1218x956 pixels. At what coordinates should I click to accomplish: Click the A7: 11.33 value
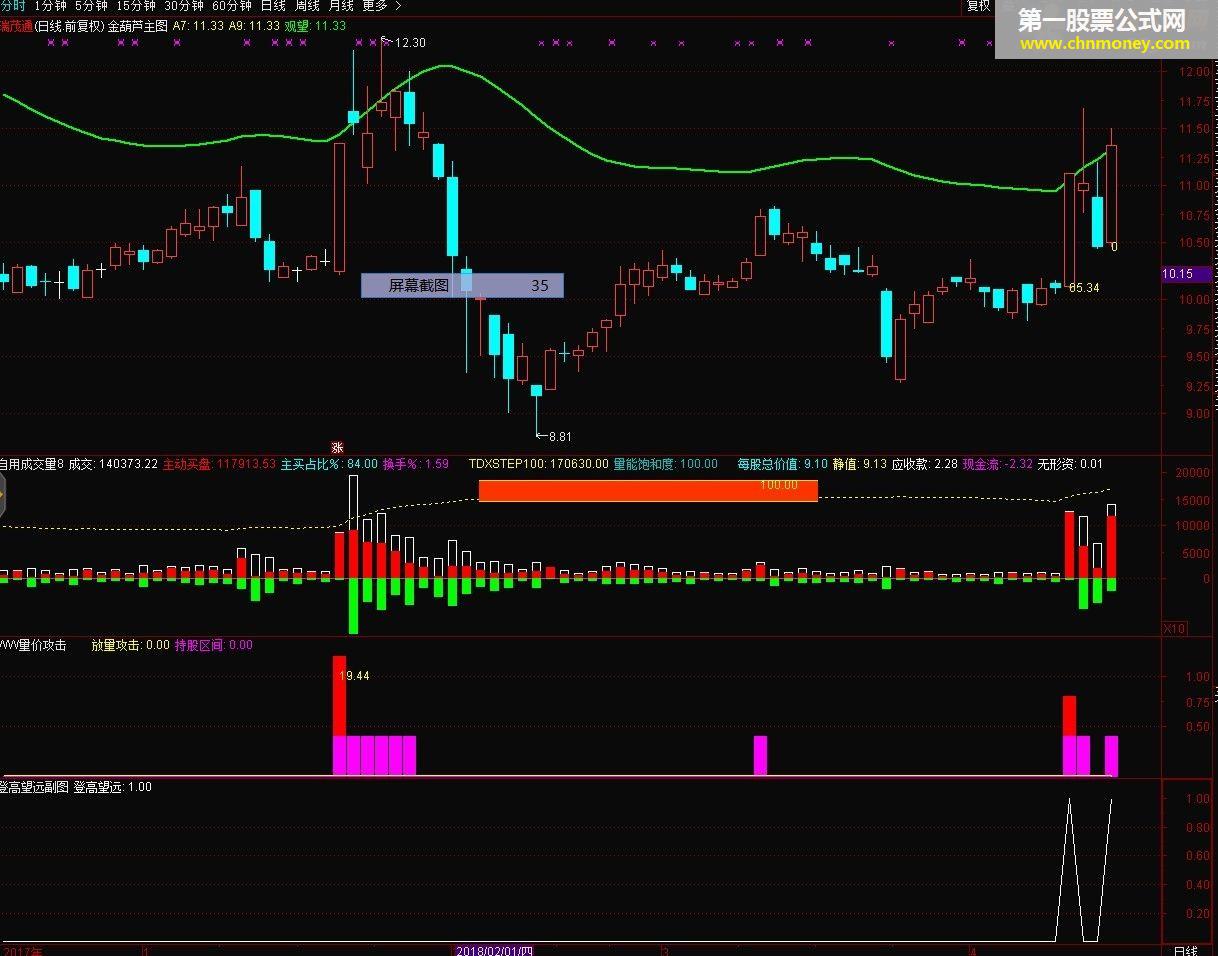[x=198, y=26]
